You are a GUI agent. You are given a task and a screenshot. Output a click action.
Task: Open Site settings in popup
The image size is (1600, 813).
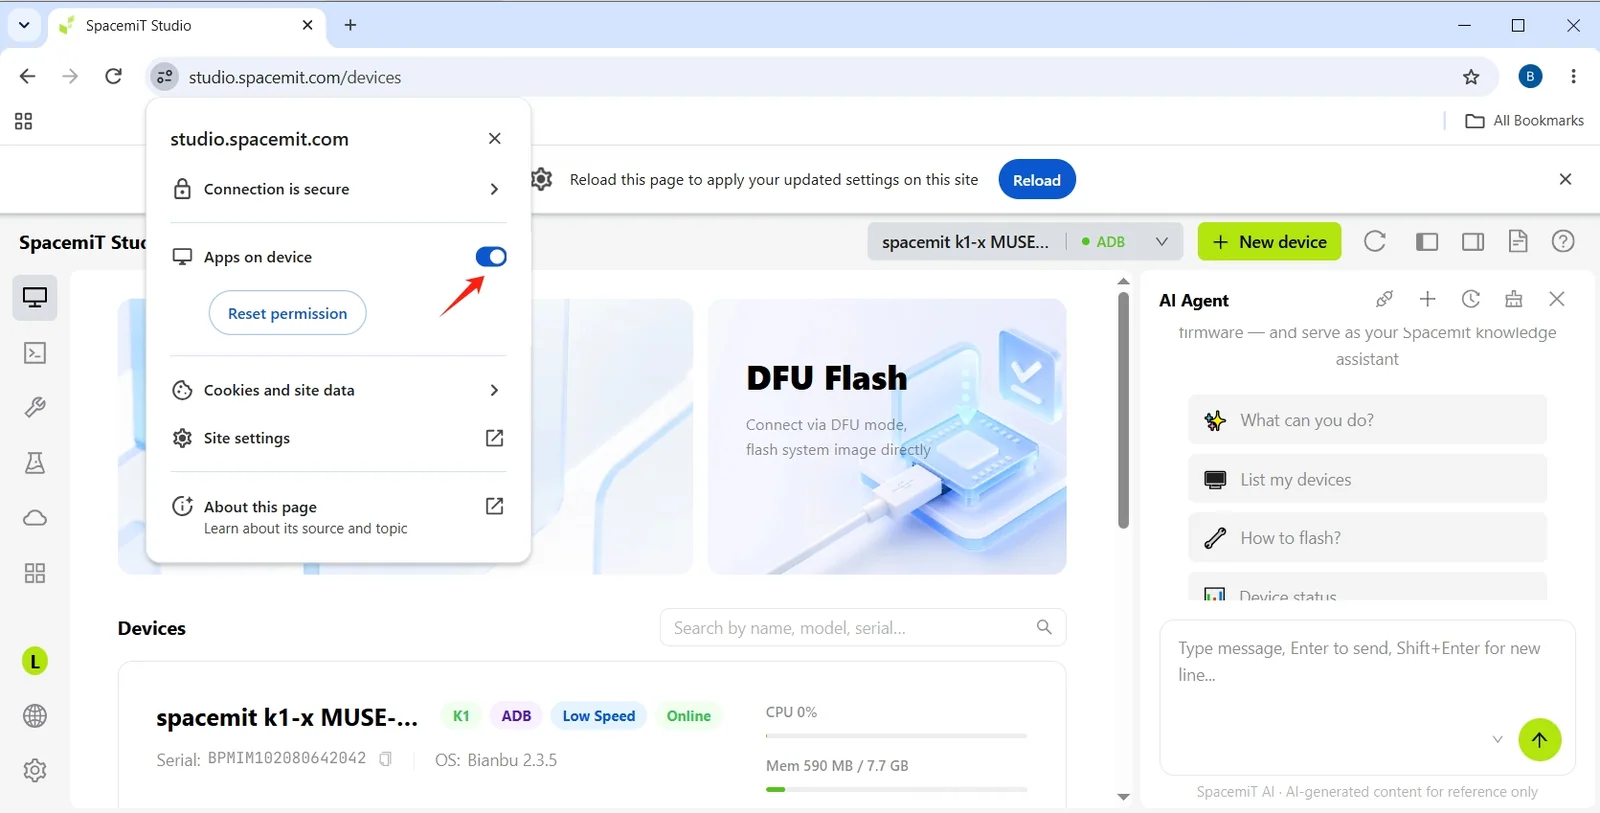[x=338, y=438]
